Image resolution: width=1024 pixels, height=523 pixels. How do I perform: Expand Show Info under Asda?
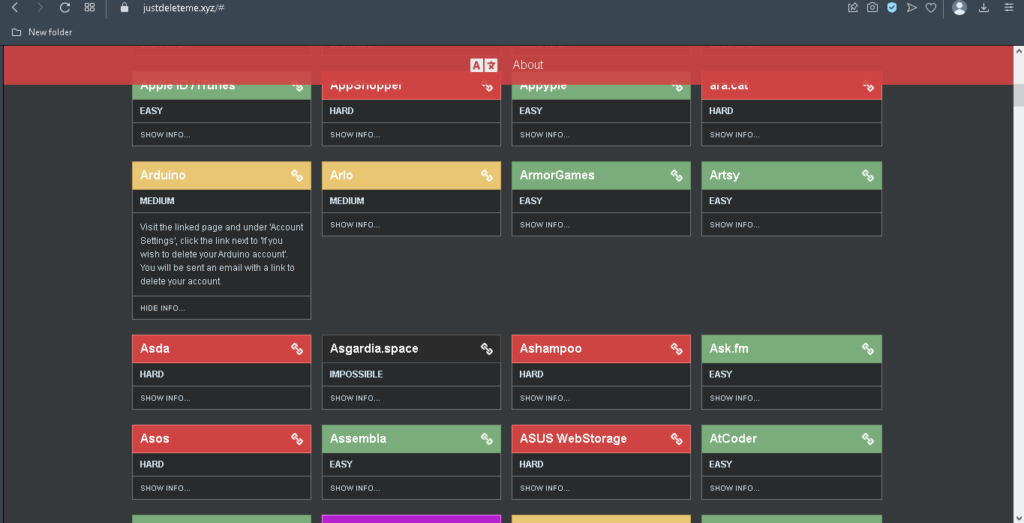coord(165,398)
